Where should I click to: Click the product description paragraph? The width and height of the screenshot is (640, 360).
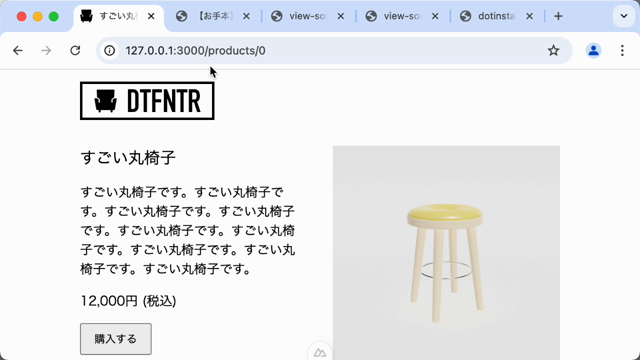click(x=188, y=230)
